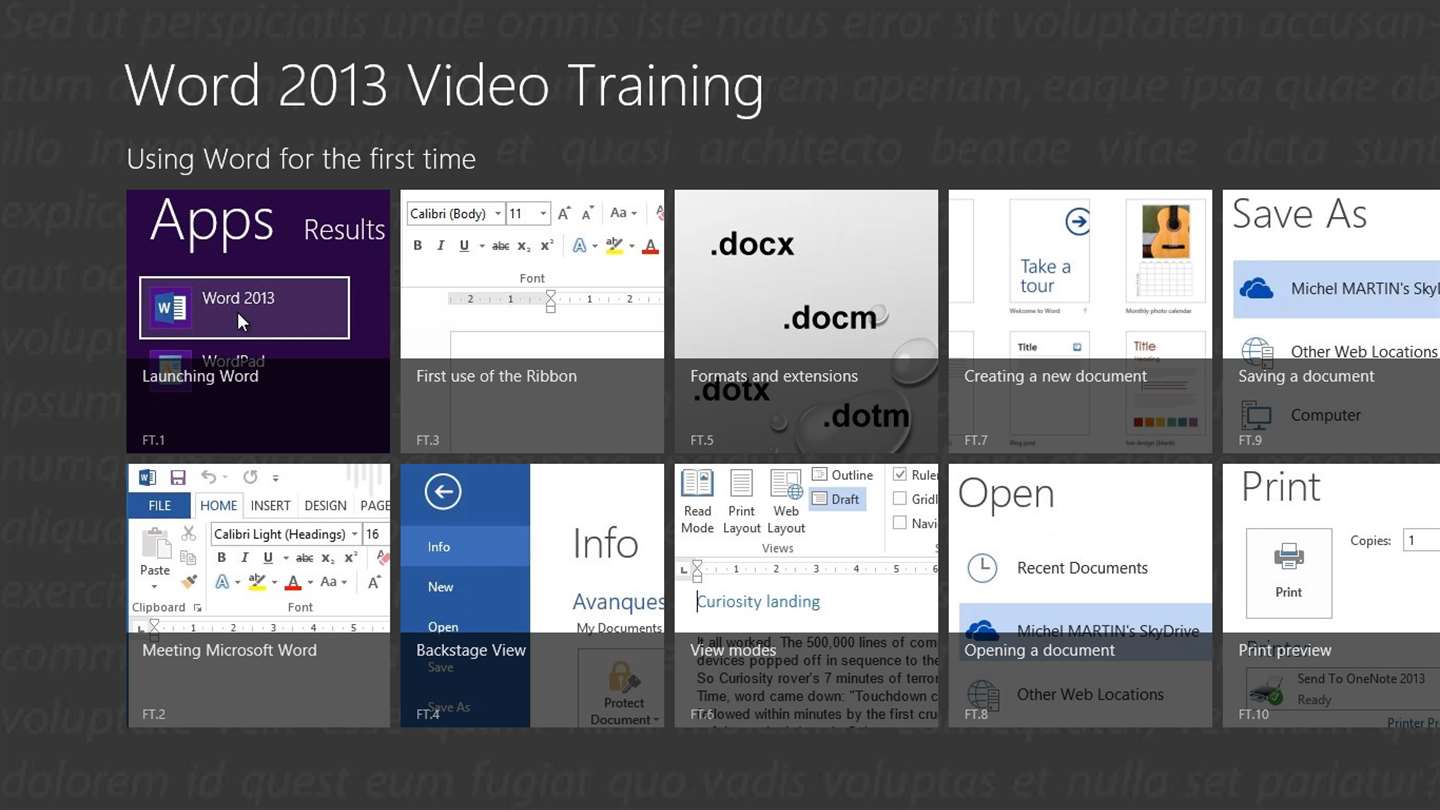Click the Aa change case button in Ribbon thumbnail
Image resolution: width=1440 pixels, height=810 pixels.
(x=623, y=213)
